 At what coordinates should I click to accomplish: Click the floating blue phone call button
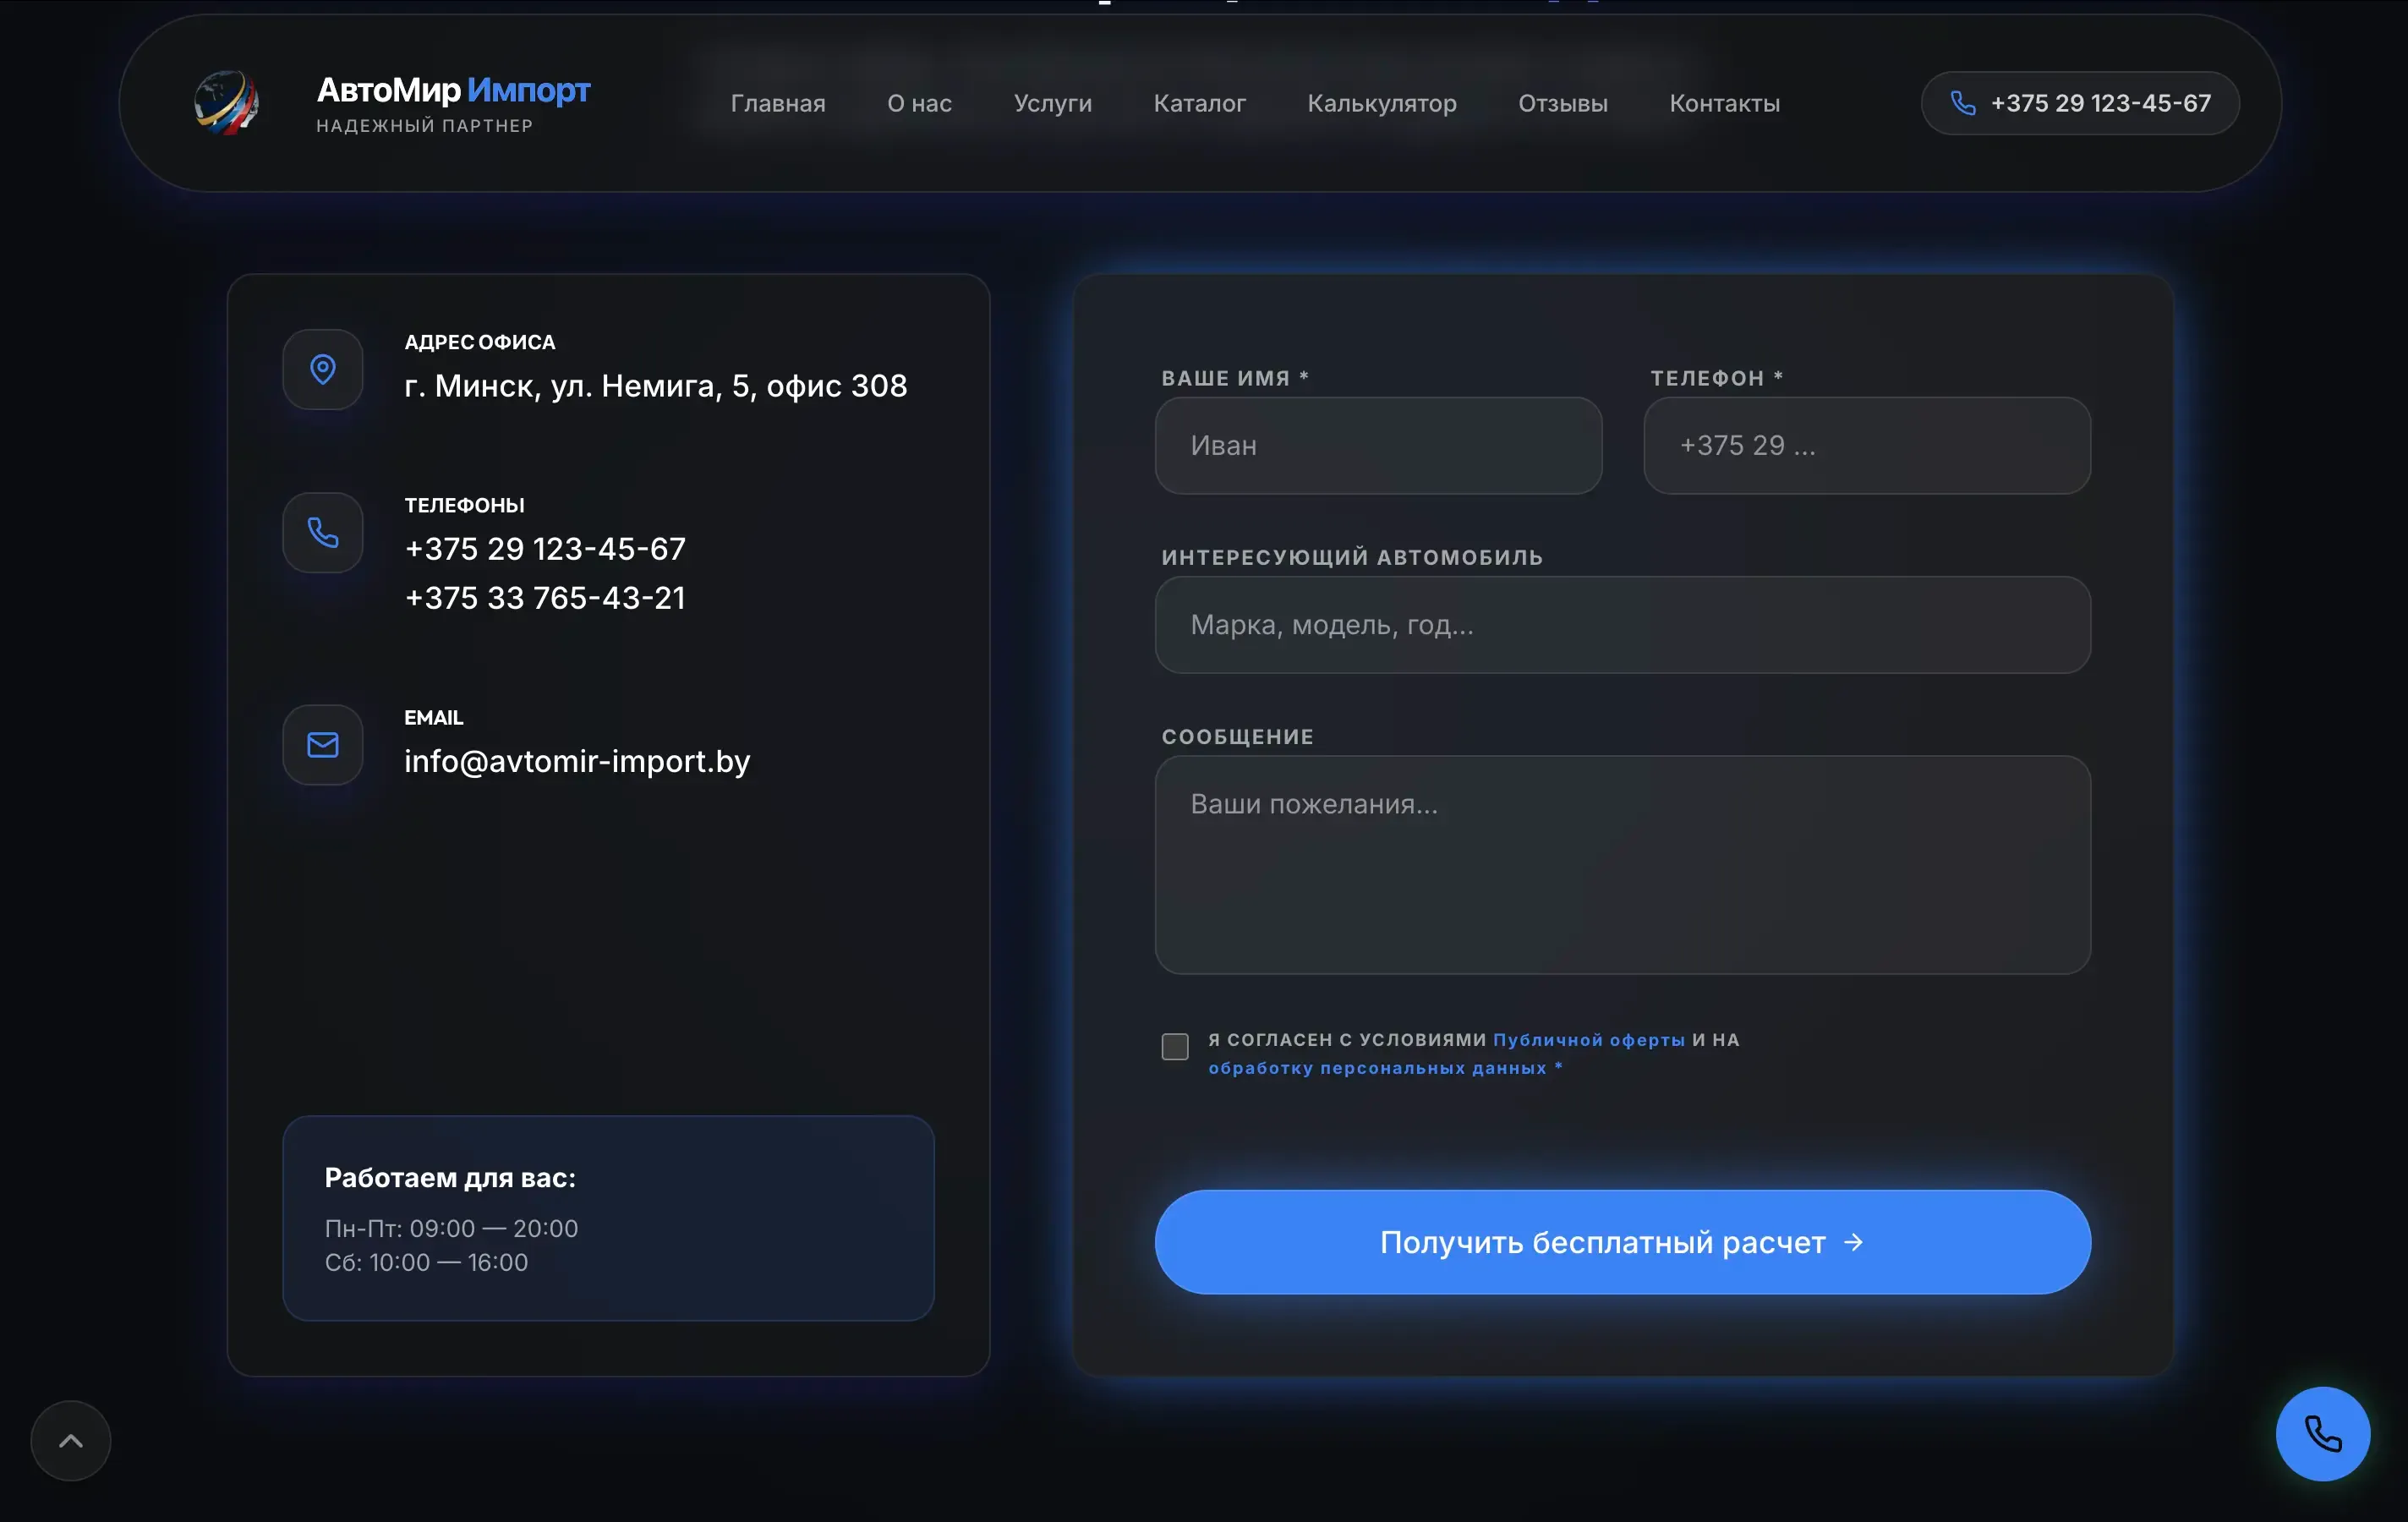[2322, 1433]
